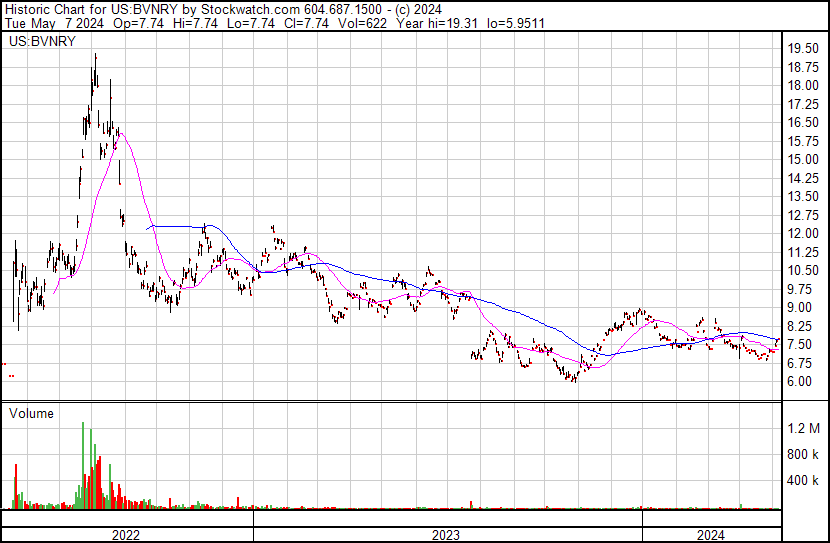Click the tallest green volume bar
The height and width of the screenshot is (543, 830).
coord(83,465)
